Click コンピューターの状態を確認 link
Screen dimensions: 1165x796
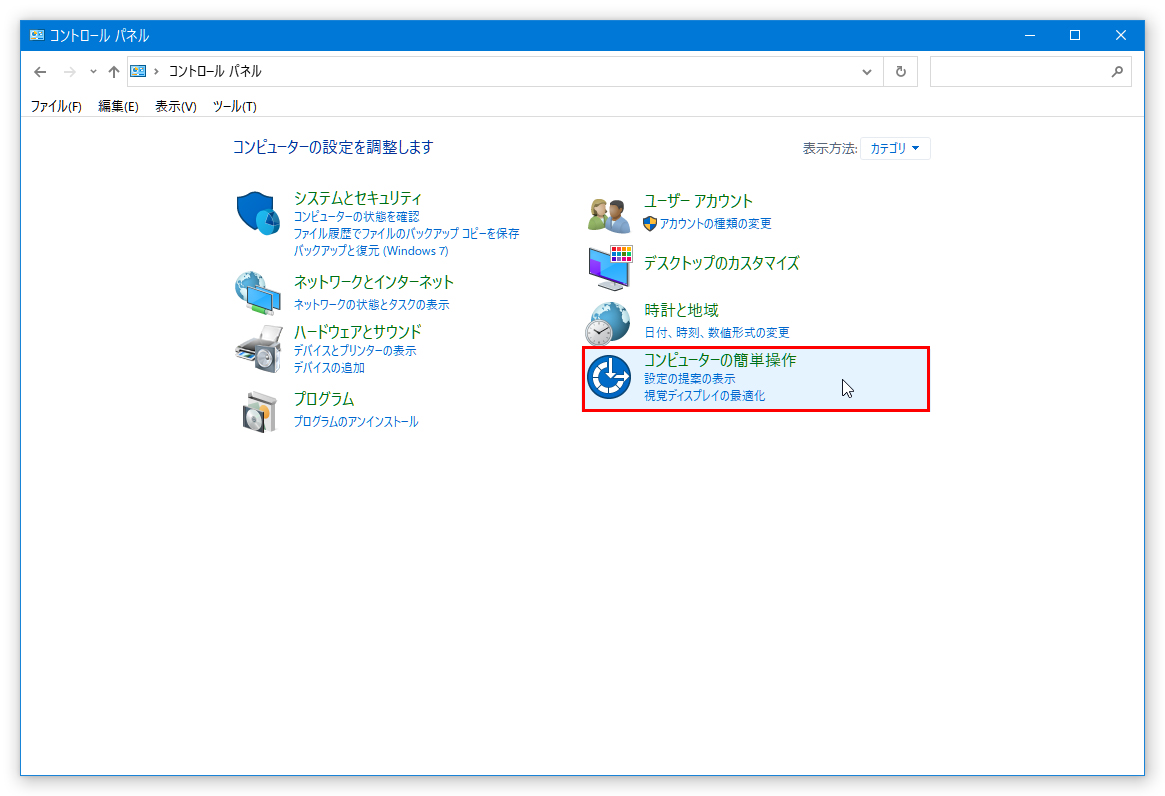coord(357,217)
